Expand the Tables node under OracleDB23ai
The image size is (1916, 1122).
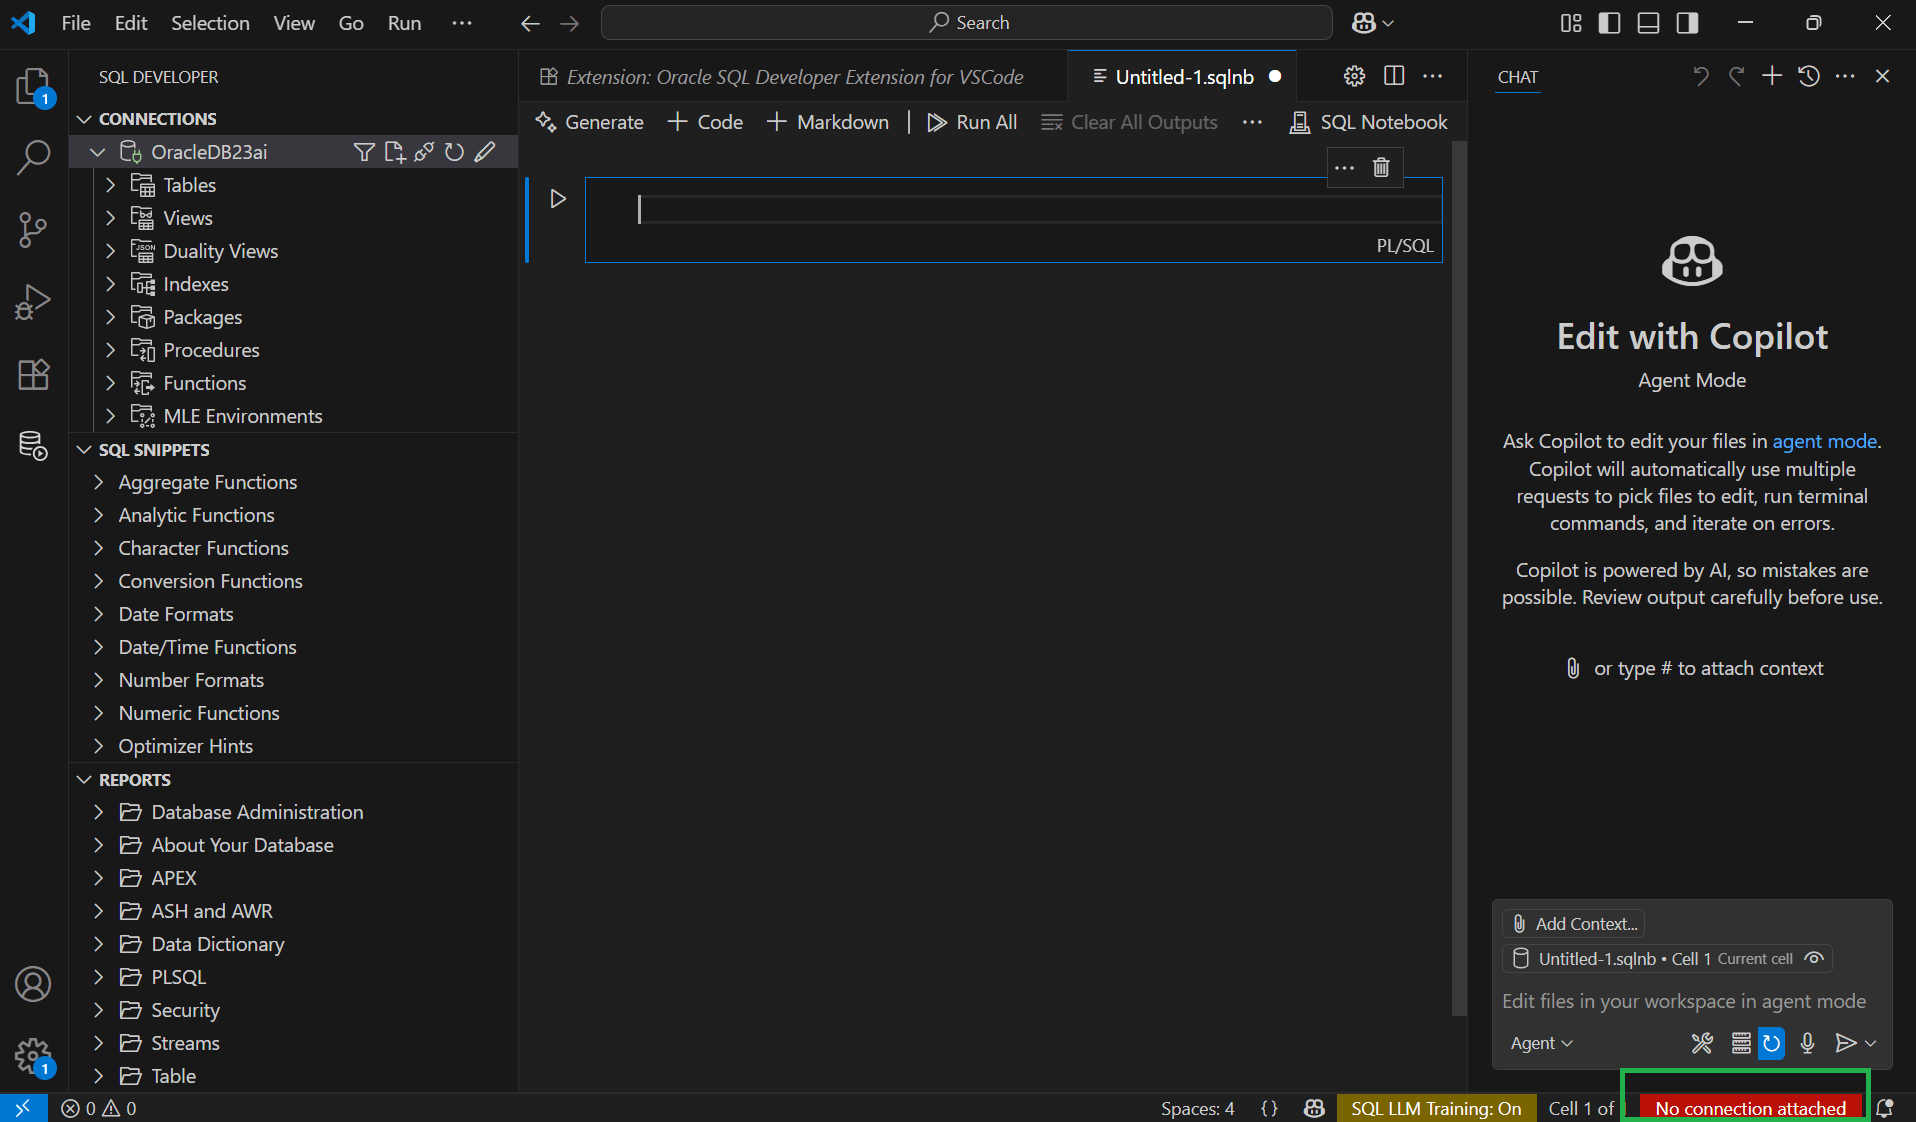coord(111,185)
